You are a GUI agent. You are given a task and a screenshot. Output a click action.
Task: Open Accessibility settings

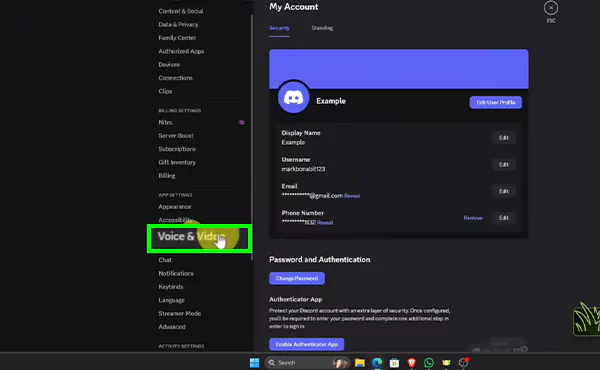tap(176, 220)
